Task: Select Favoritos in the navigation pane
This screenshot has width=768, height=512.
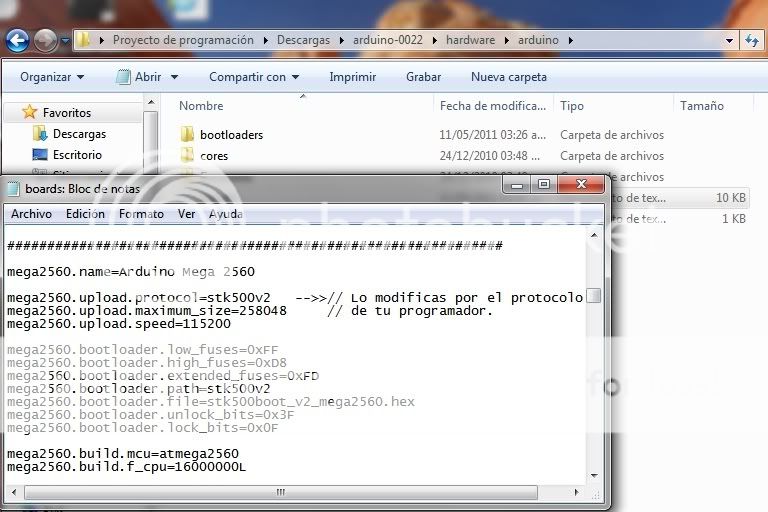Action: pyautogui.click(x=67, y=113)
